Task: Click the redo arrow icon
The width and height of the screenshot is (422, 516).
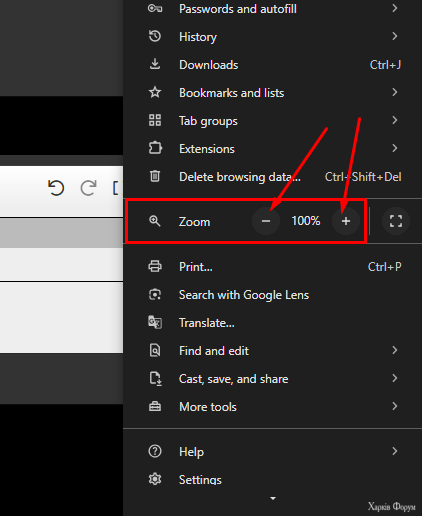Action: pyautogui.click(x=89, y=188)
